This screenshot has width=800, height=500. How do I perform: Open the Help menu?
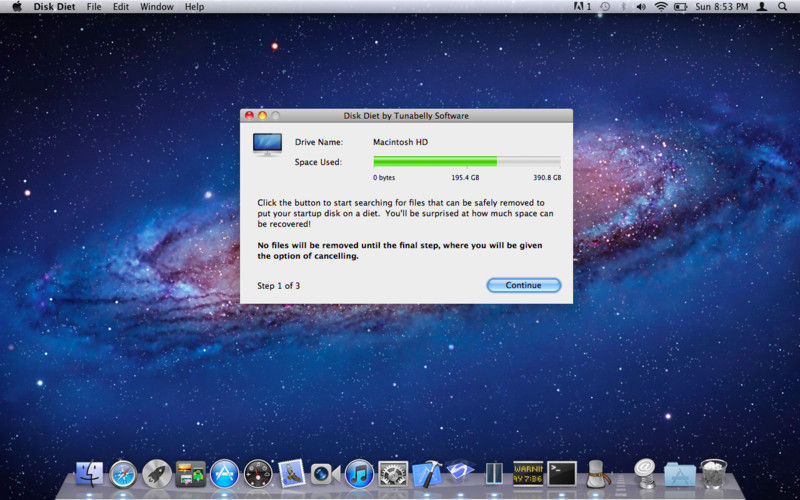click(x=194, y=7)
